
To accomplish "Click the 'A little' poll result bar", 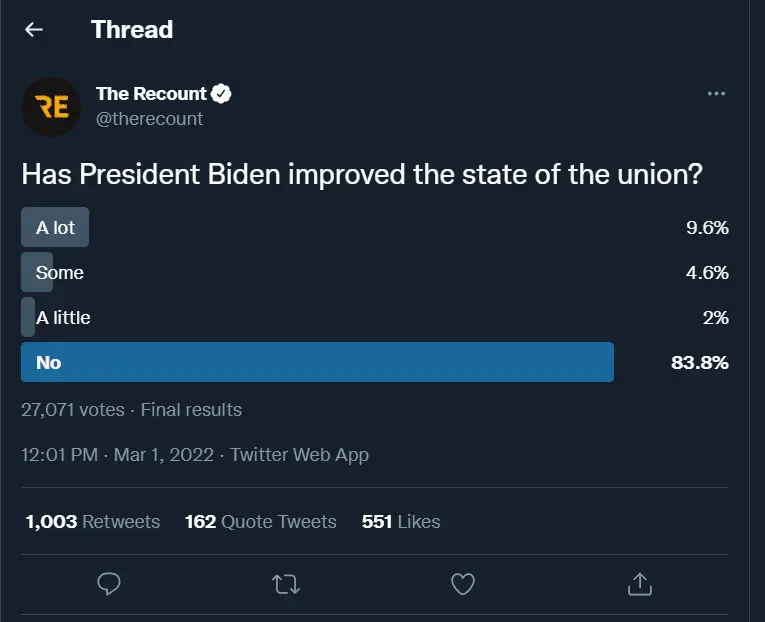I will [x=29, y=317].
